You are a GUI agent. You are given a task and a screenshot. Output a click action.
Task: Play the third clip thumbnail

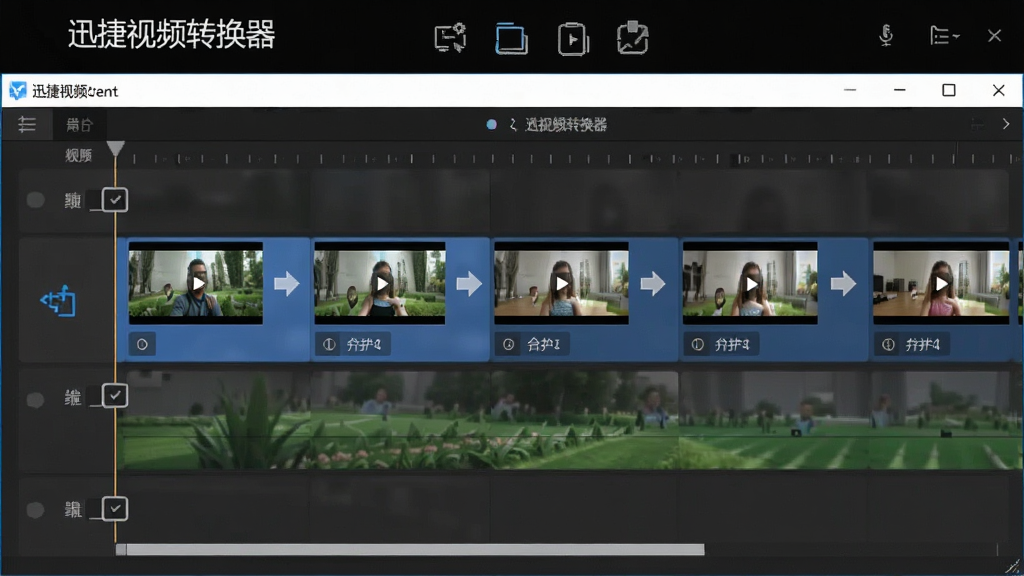pos(562,283)
